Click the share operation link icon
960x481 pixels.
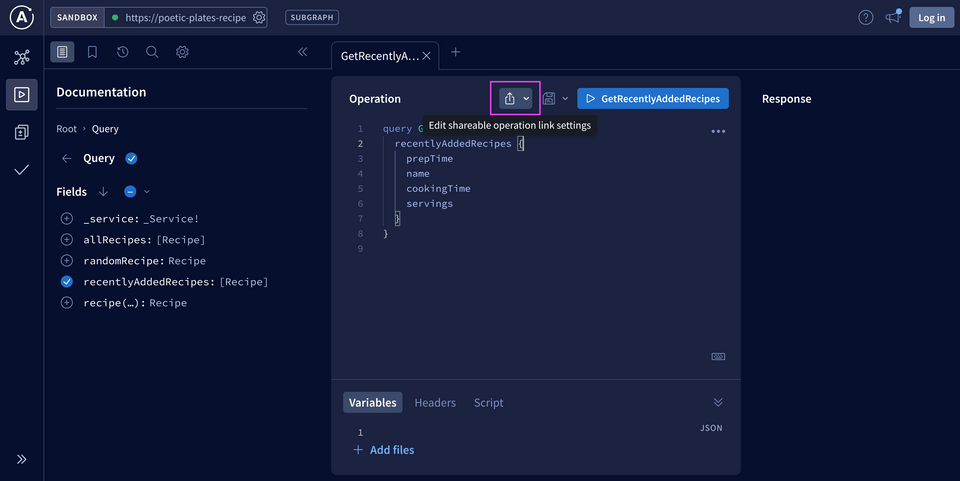(x=509, y=99)
